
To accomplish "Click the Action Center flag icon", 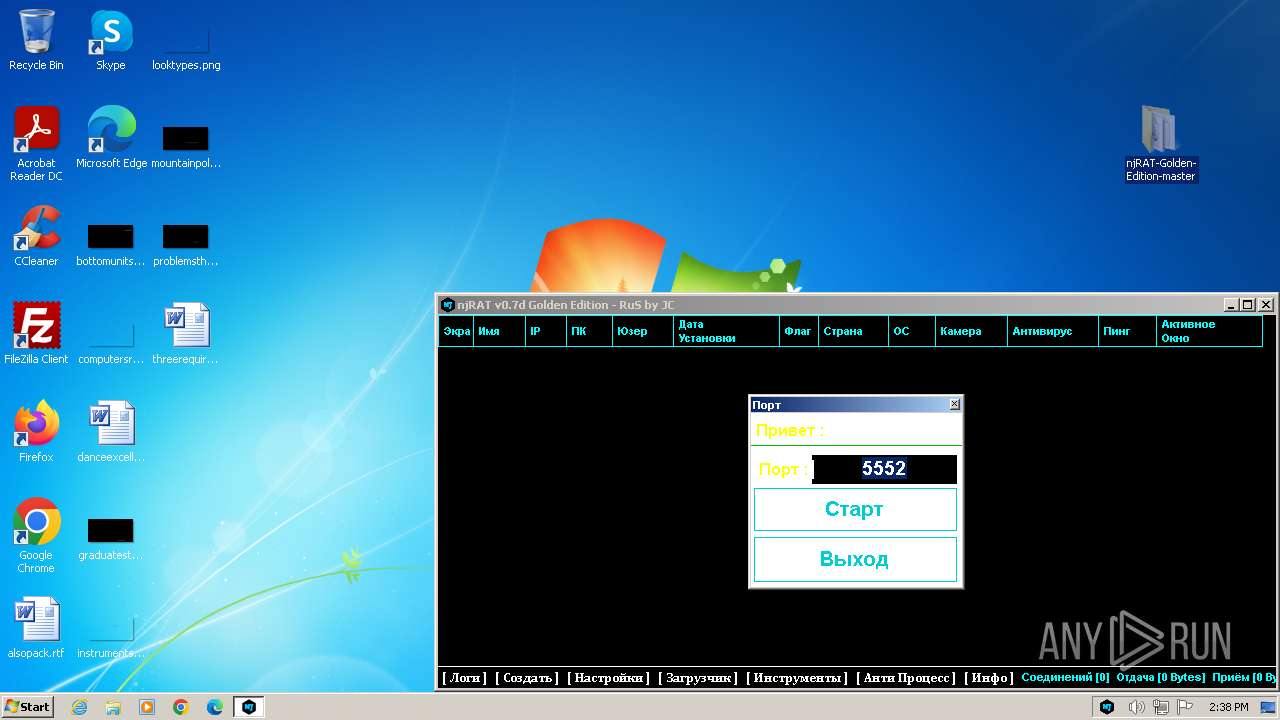I will [x=1185, y=707].
